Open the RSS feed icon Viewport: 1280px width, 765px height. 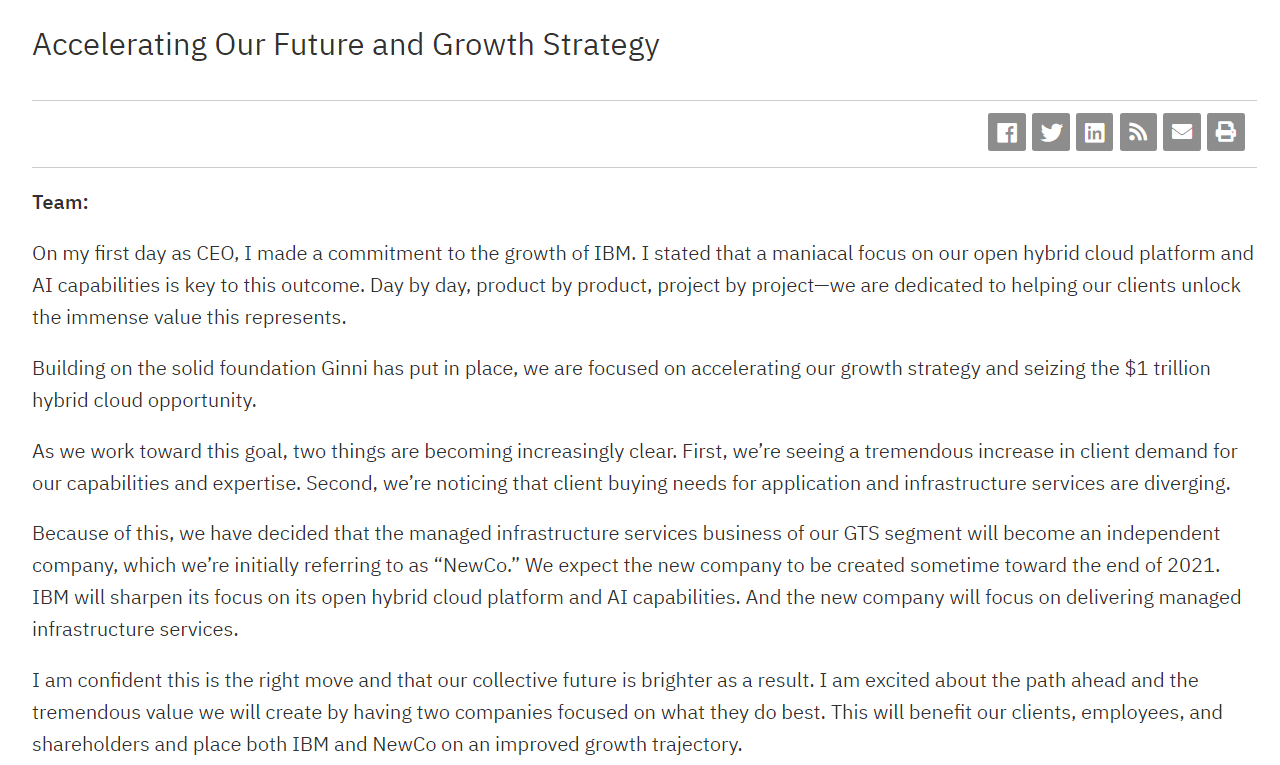point(1138,132)
